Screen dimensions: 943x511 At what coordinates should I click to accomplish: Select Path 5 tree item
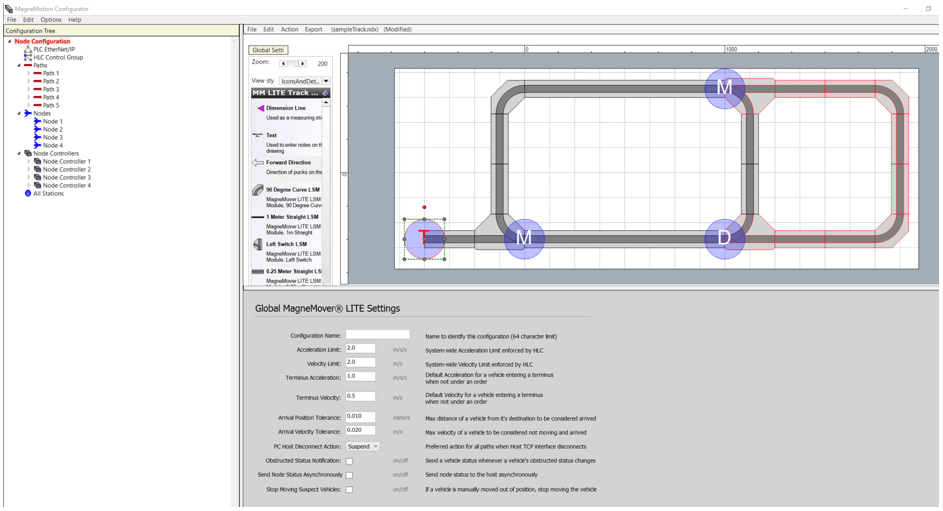click(x=51, y=105)
